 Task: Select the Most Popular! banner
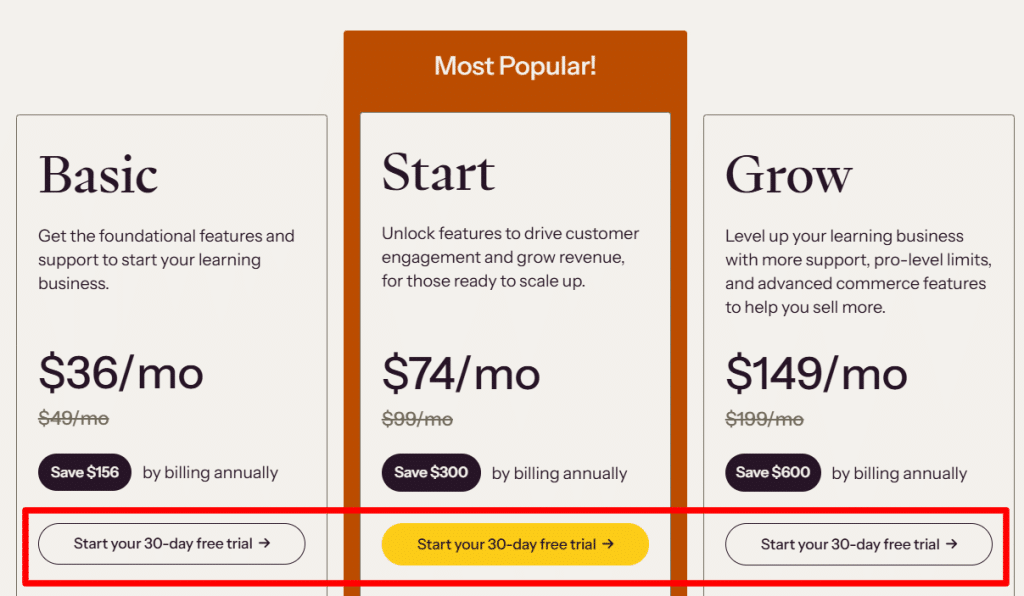[x=514, y=66]
